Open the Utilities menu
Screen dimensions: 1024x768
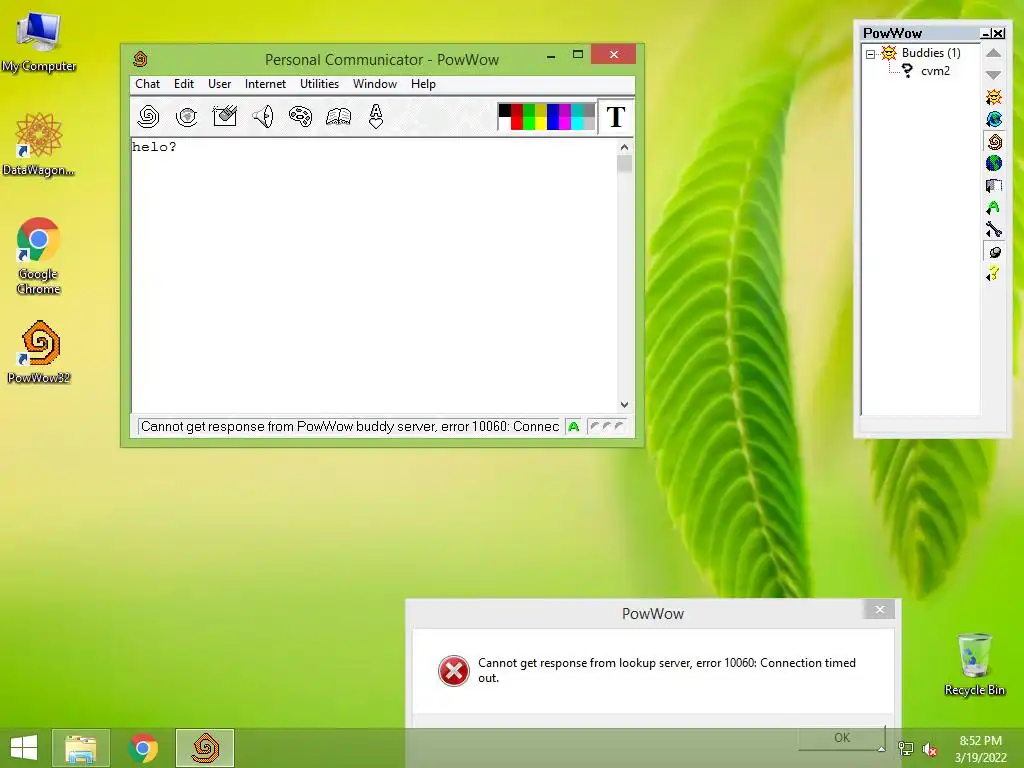(x=319, y=84)
